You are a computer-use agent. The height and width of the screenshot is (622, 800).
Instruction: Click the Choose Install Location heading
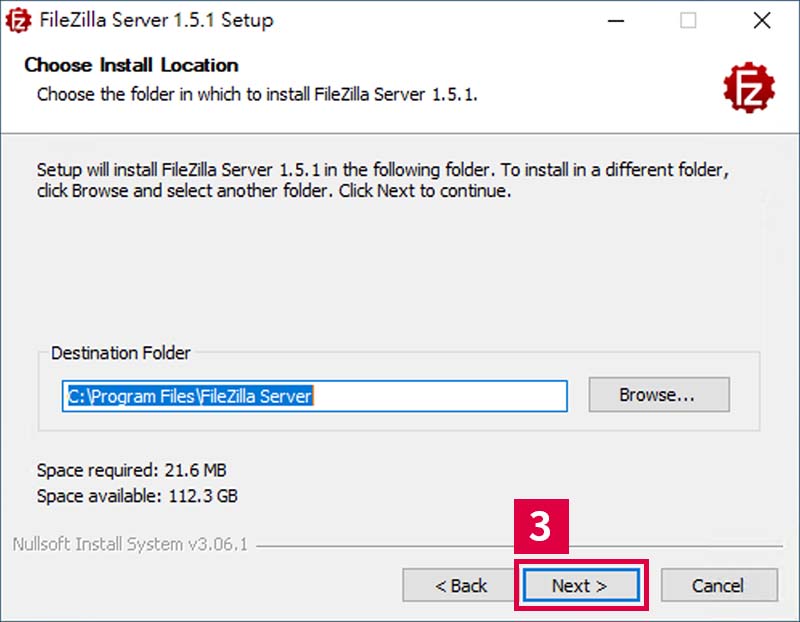pyautogui.click(x=131, y=65)
